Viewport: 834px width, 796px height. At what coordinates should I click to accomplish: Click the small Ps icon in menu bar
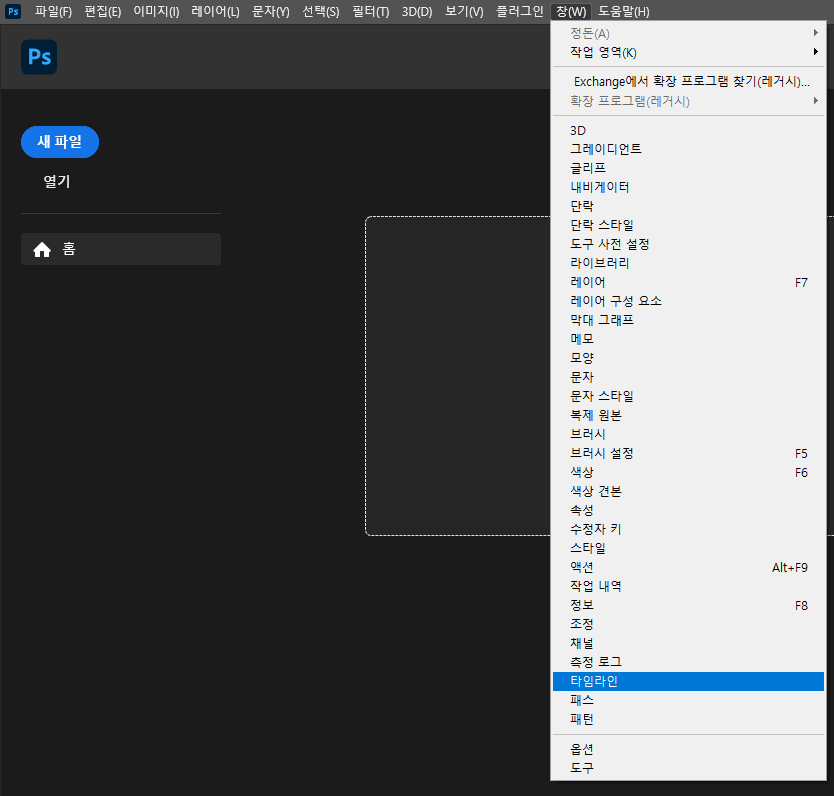click(x=13, y=11)
